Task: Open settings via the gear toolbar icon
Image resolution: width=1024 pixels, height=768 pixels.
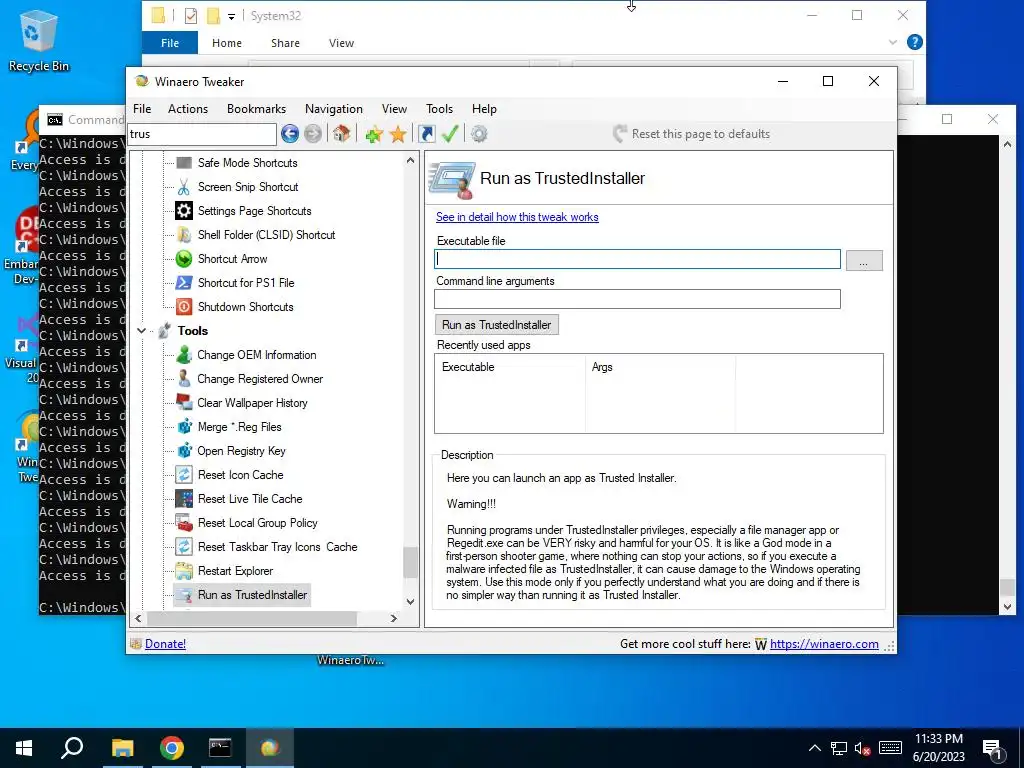Action: (x=479, y=134)
